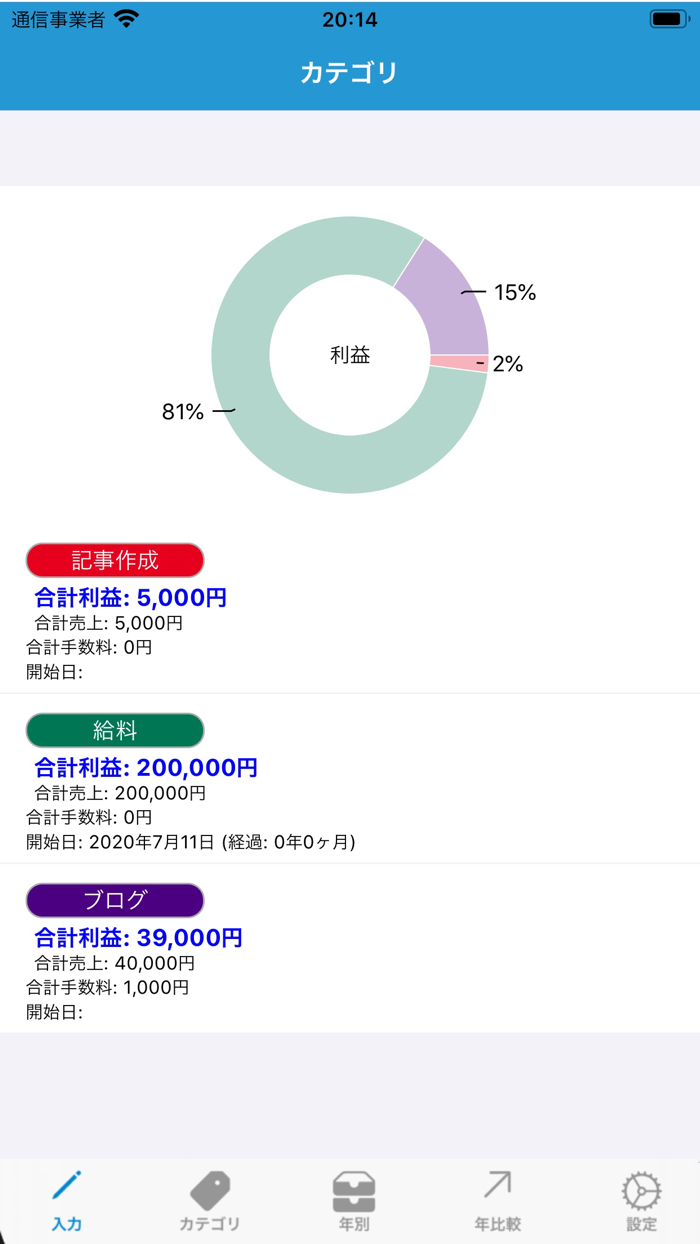Tap 合計利益: 39,000円 text
The width and height of the screenshot is (700, 1244).
click(x=139, y=938)
